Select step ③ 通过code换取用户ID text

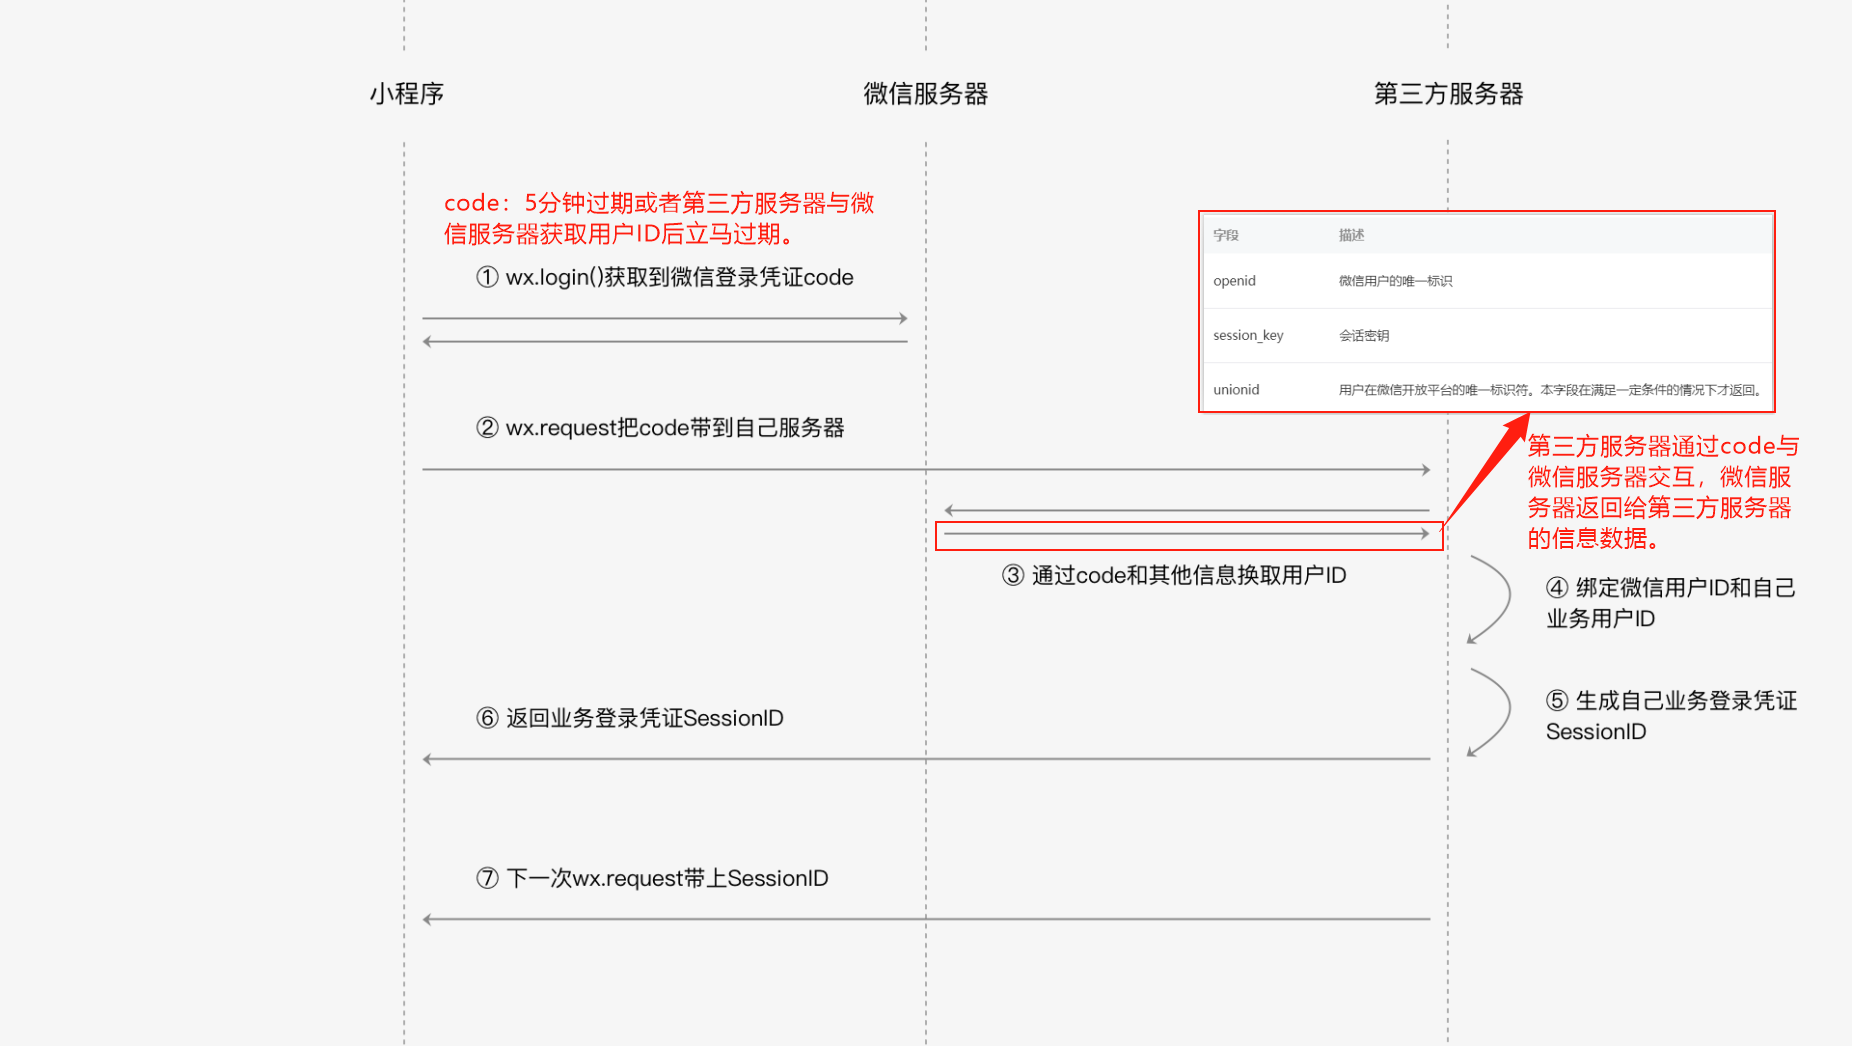pyautogui.click(x=1174, y=575)
